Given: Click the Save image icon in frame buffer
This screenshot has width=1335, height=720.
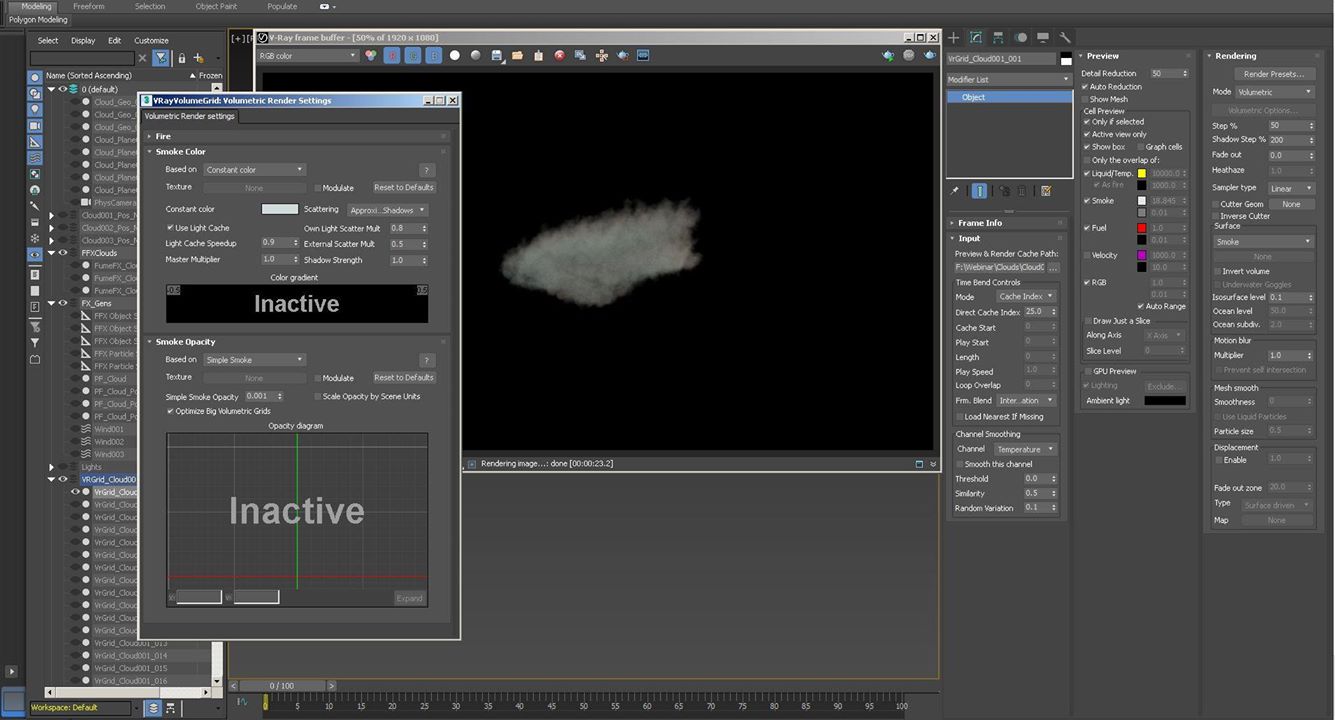Looking at the screenshot, I should pyautogui.click(x=497, y=56).
